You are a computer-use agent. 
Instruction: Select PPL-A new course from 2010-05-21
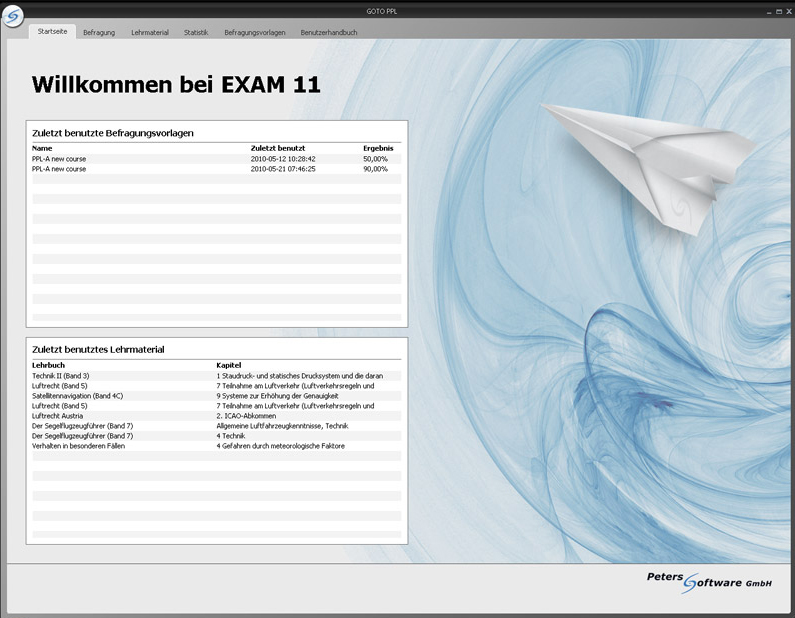click(216, 169)
